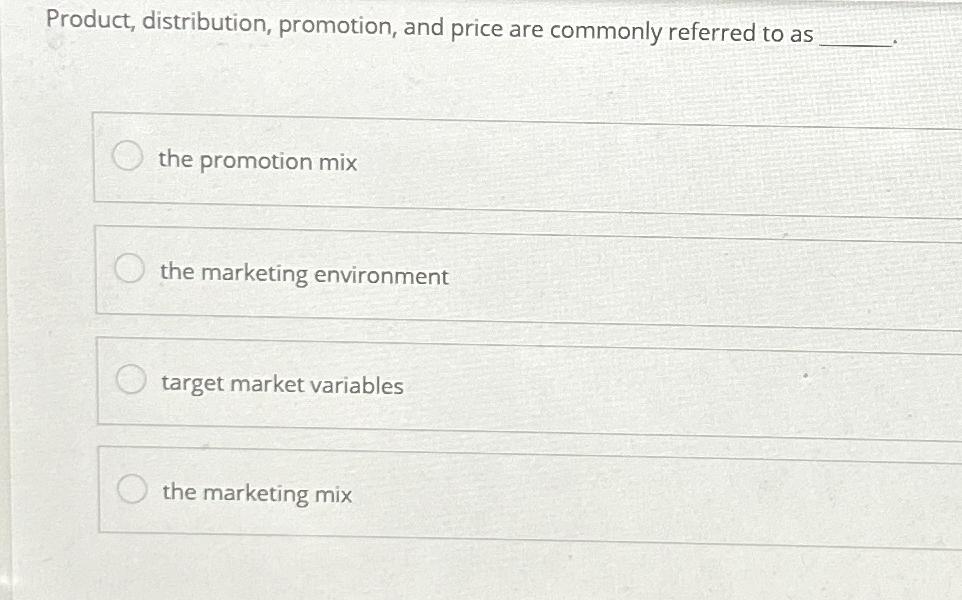Click the word 'variables' in third option

356,386
